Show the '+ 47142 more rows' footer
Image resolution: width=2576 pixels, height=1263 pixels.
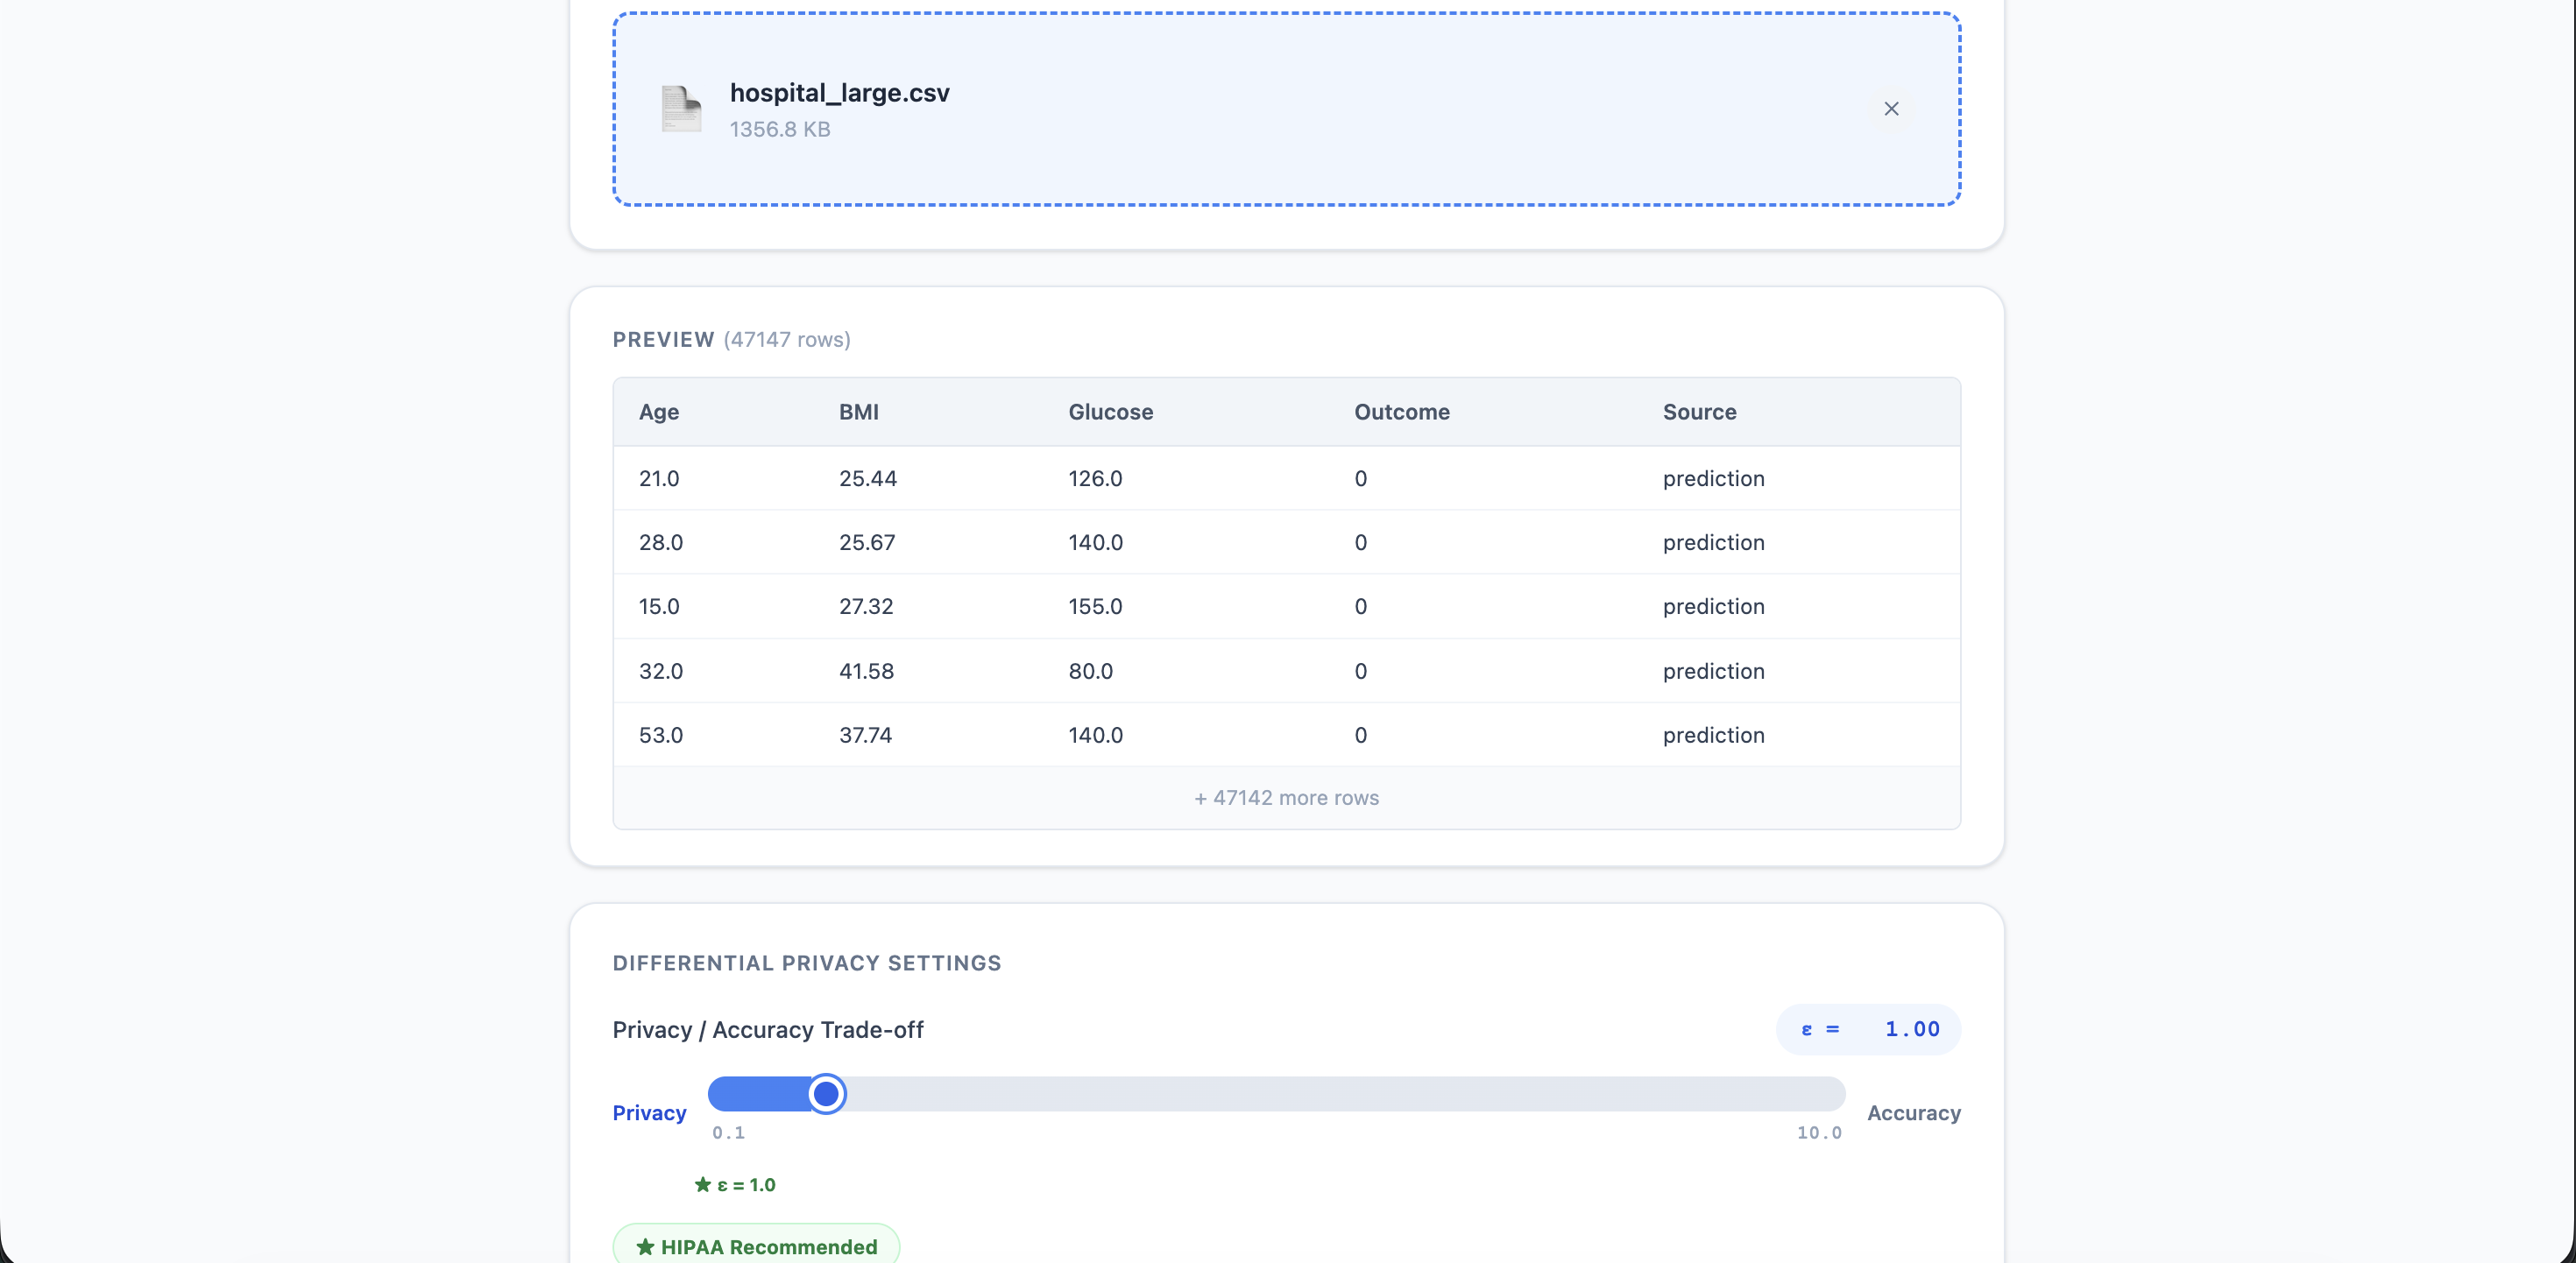point(1286,798)
